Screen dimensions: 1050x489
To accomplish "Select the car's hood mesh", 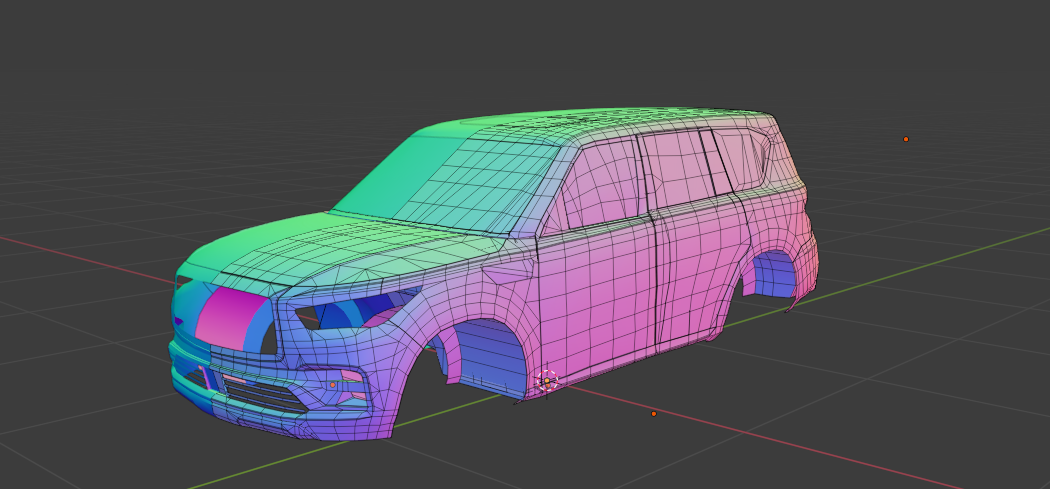I will pos(342,249).
